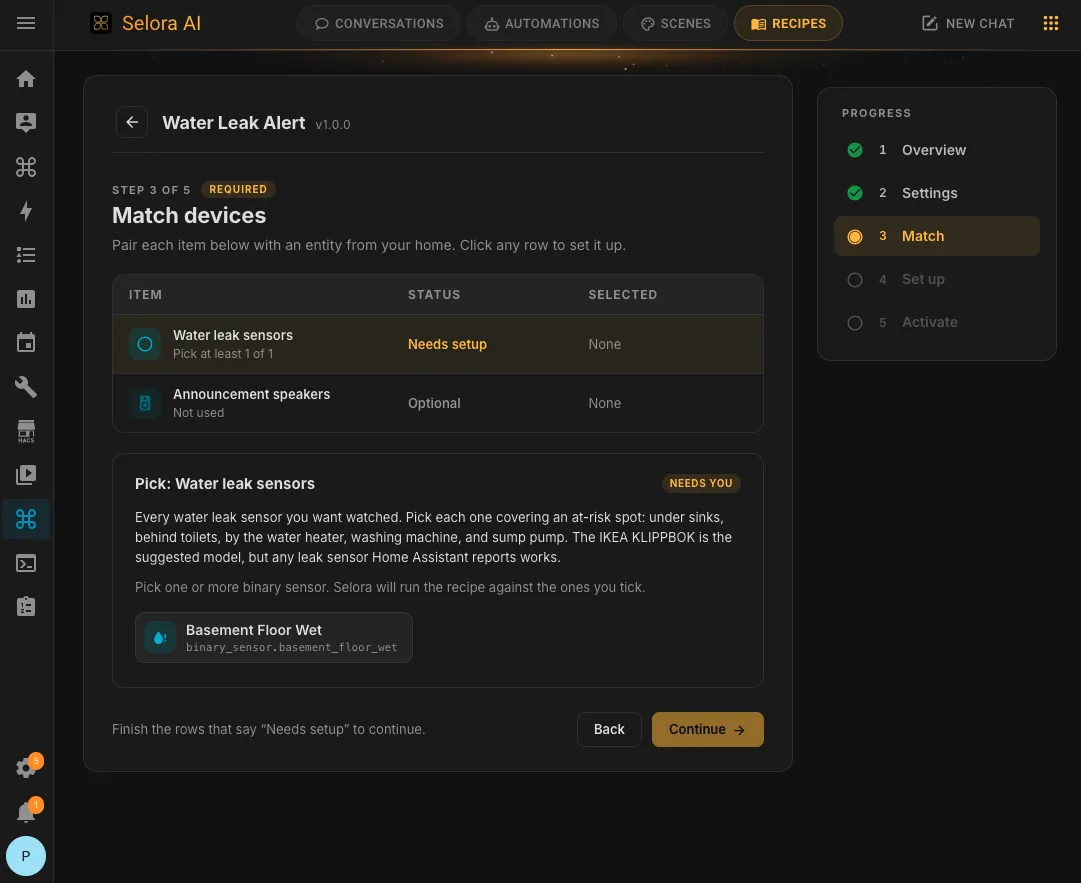Screen dimensions: 1081x883
Task: Open History bar chart sidebar icon
Action: [26, 299]
